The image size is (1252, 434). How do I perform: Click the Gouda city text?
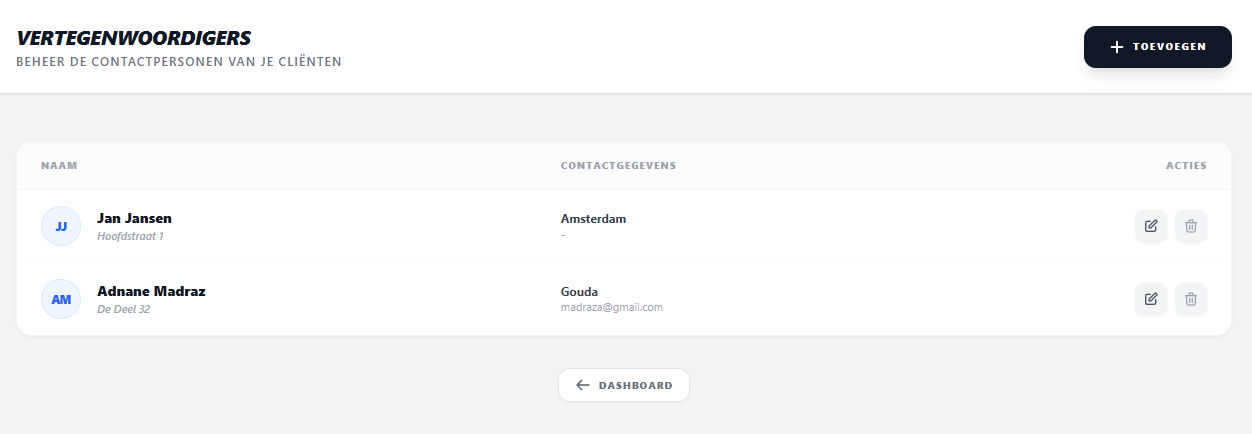click(x=579, y=292)
